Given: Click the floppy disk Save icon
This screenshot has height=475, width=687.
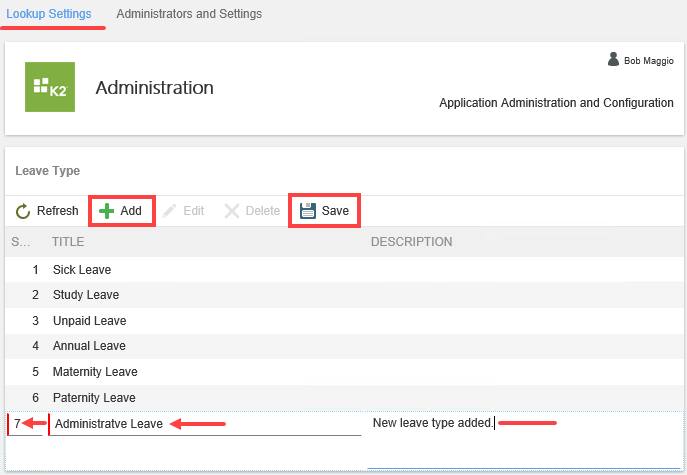Looking at the screenshot, I should tap(308, 211).
